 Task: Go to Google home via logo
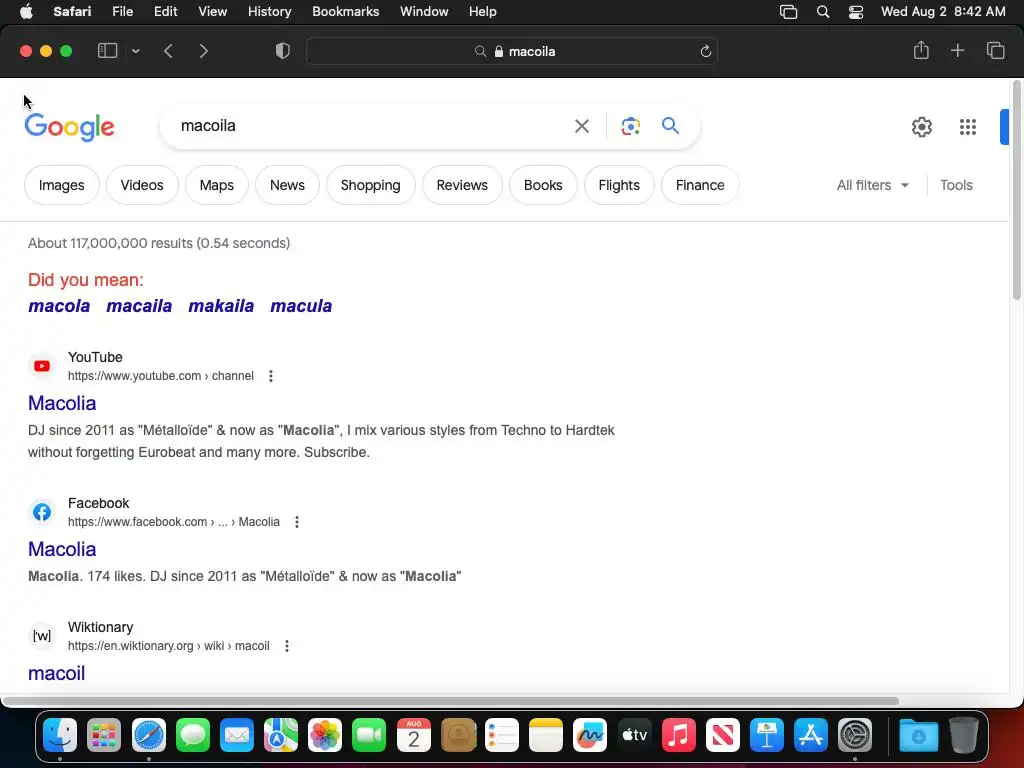click(69, 127)
